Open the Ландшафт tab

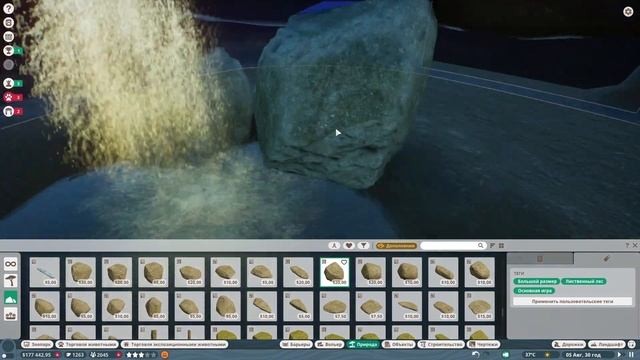[x=607, y=344]
